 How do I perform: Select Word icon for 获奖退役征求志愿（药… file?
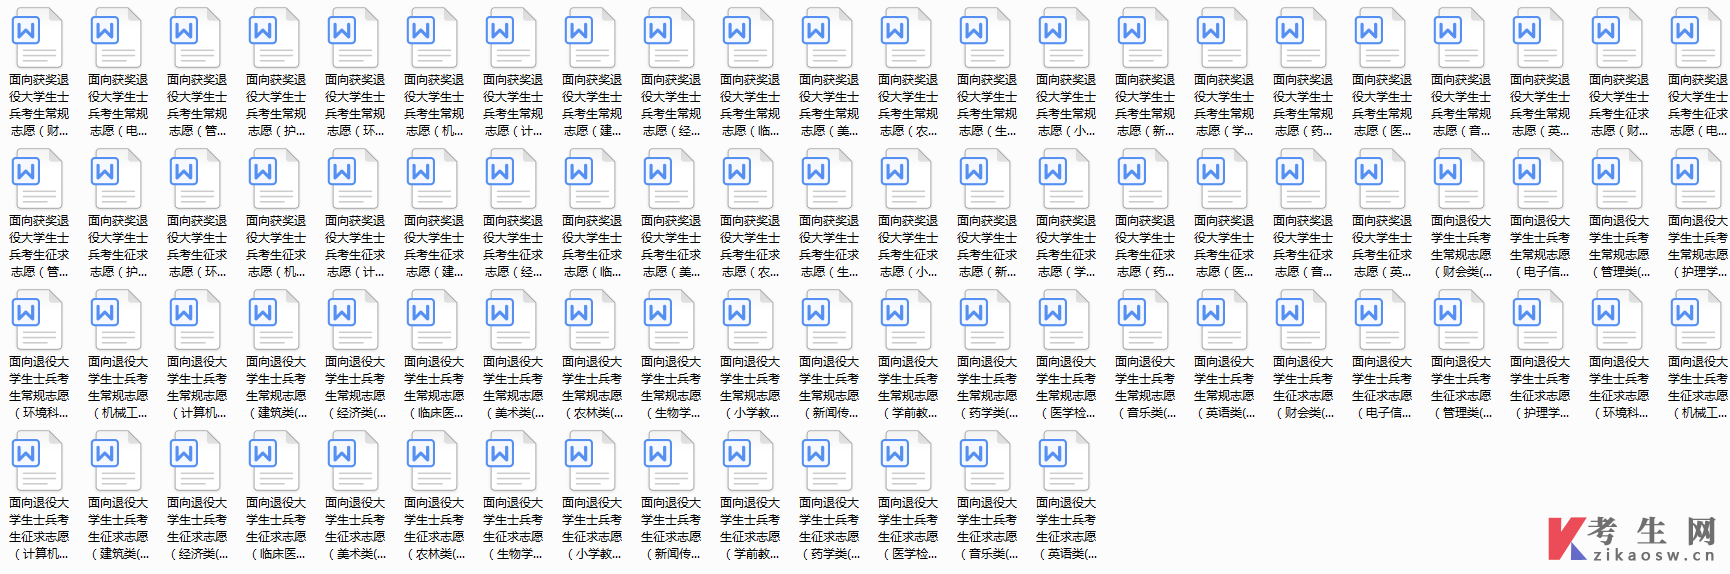(x=1143, y=179)
